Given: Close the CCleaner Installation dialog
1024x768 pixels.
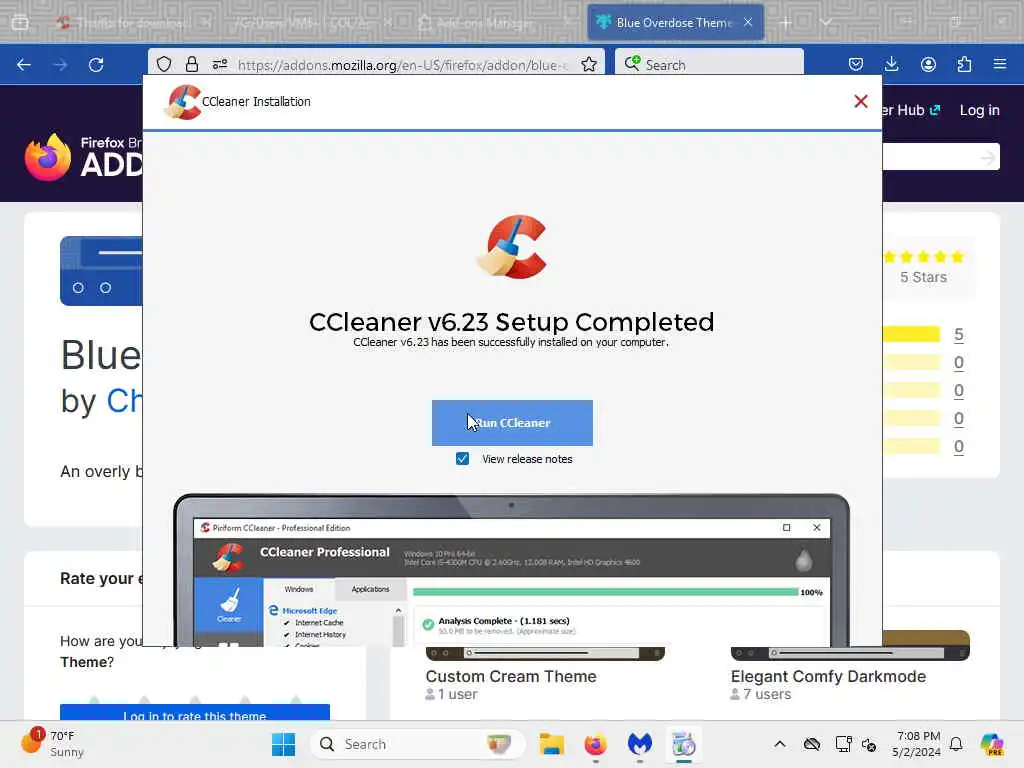Looking at the screenshot, I should point(861,101).
